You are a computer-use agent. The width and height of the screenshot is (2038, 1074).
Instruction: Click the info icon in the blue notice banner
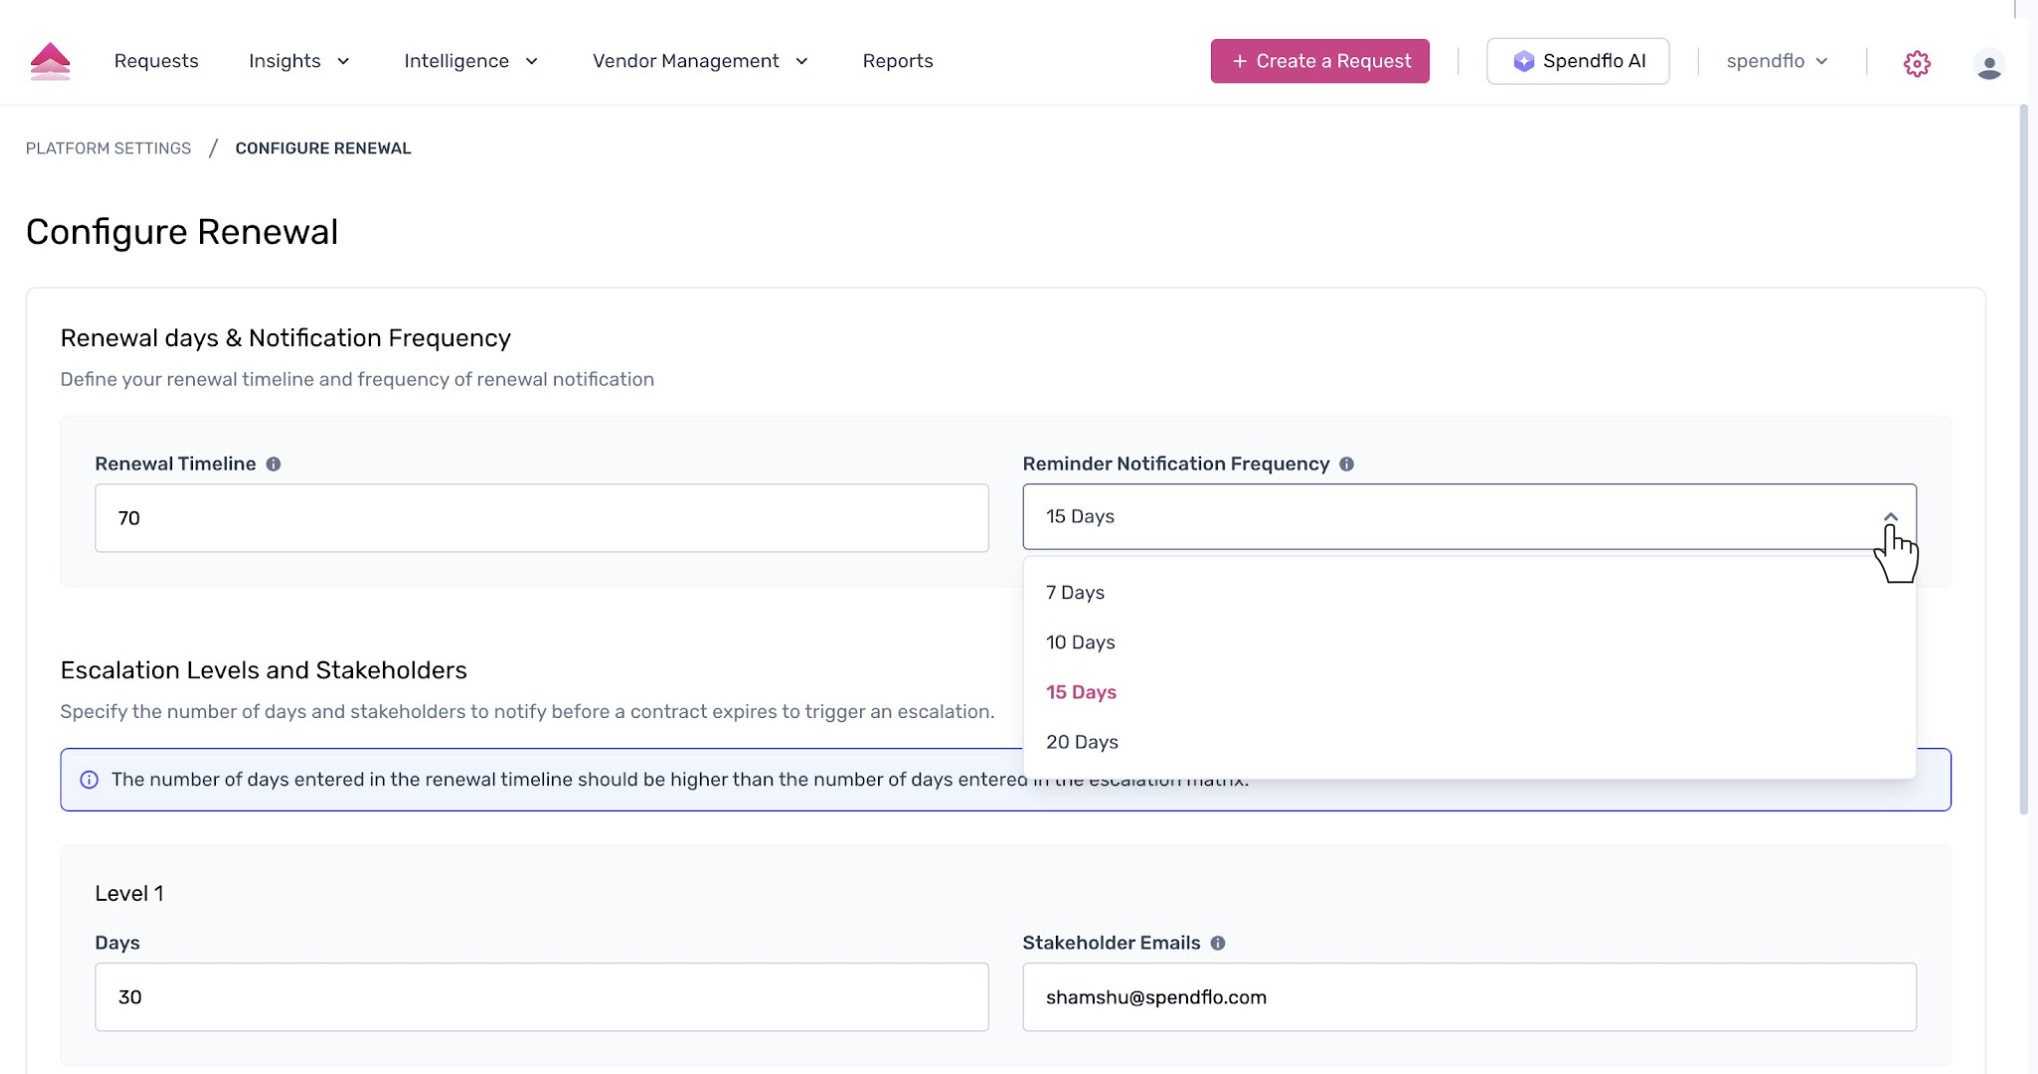click(89, 780)
